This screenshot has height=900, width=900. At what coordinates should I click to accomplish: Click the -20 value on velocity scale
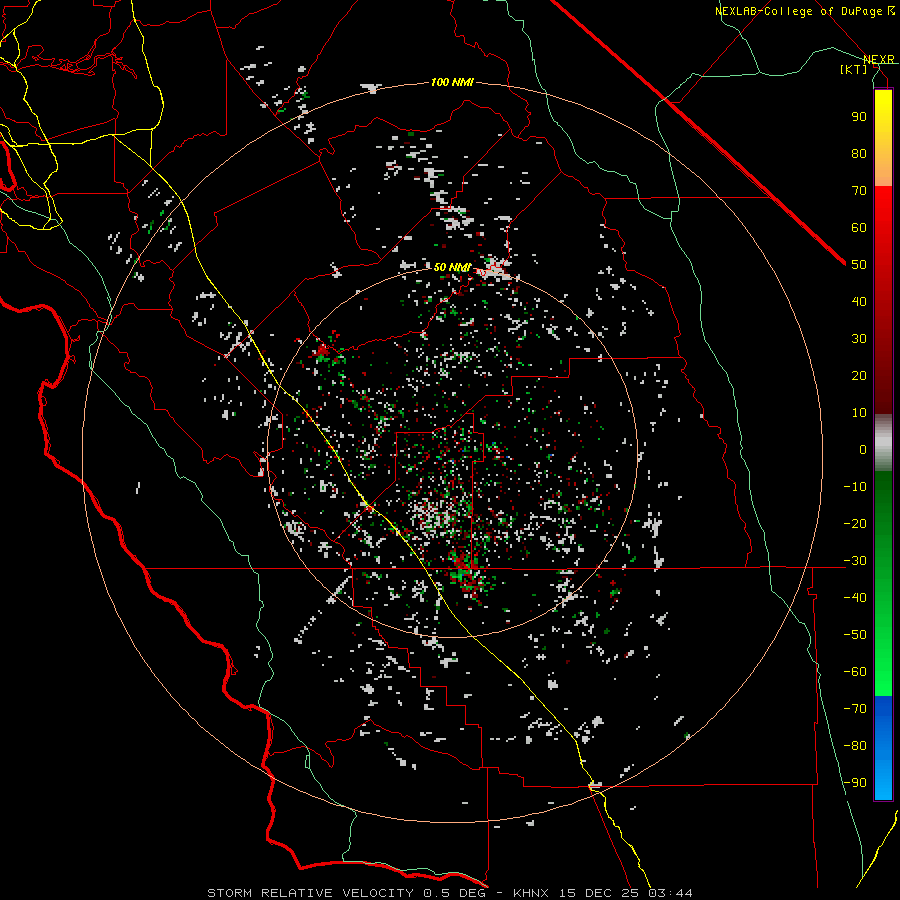855,523
